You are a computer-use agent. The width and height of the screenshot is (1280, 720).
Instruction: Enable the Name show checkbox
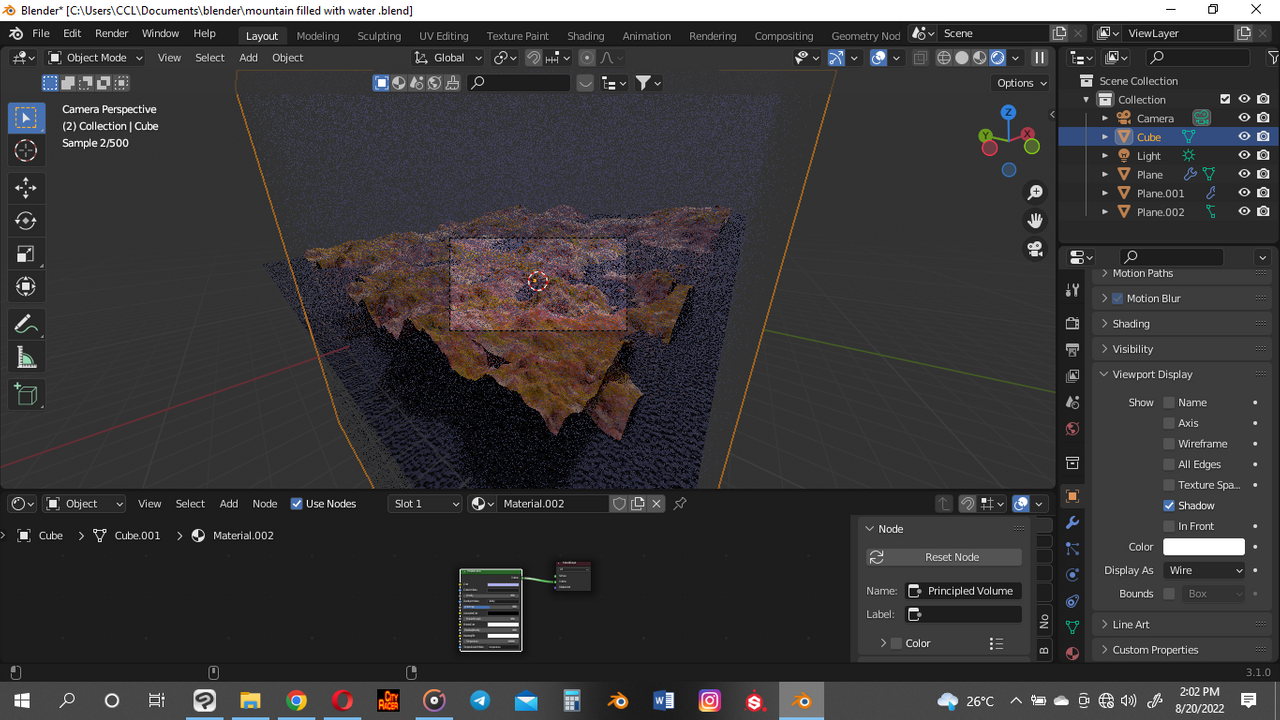(1169, 402)
